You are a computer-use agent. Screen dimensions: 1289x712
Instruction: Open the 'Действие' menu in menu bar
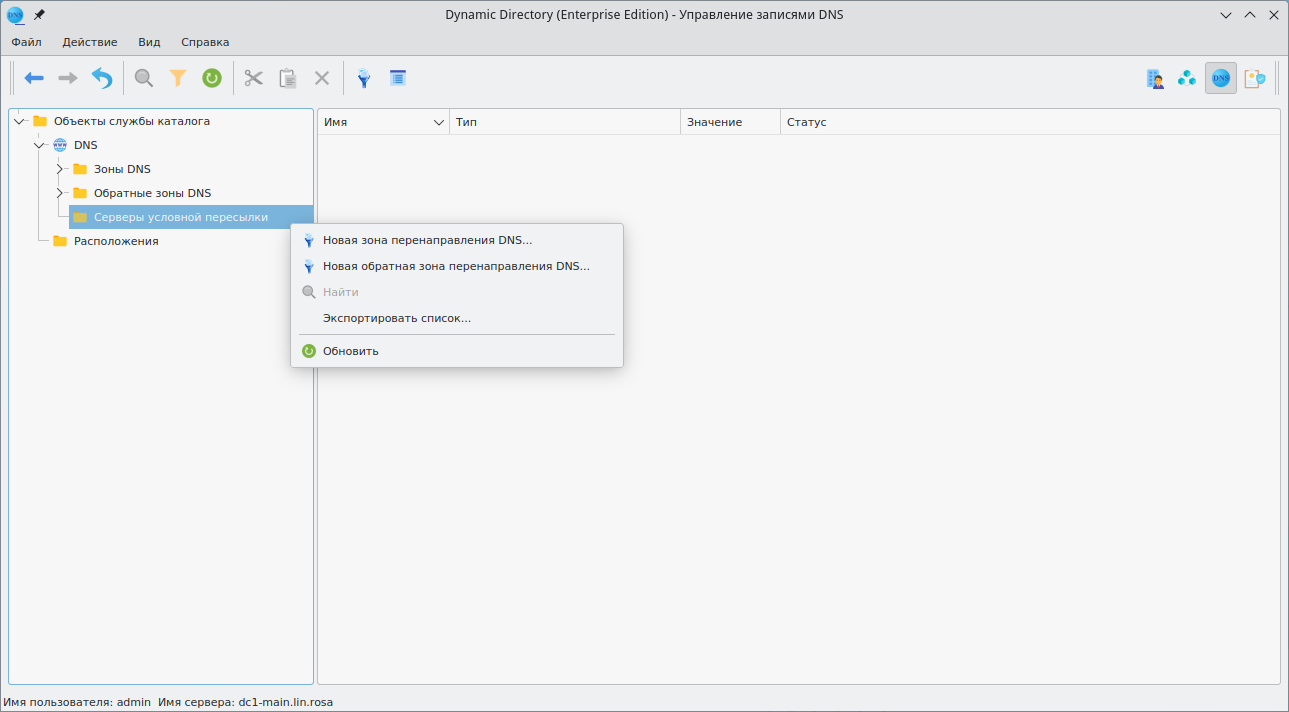[90, 42]
